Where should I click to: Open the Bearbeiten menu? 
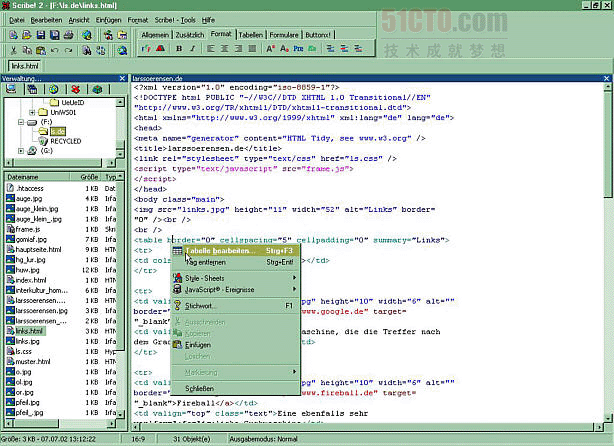click(x=46, y=20)
